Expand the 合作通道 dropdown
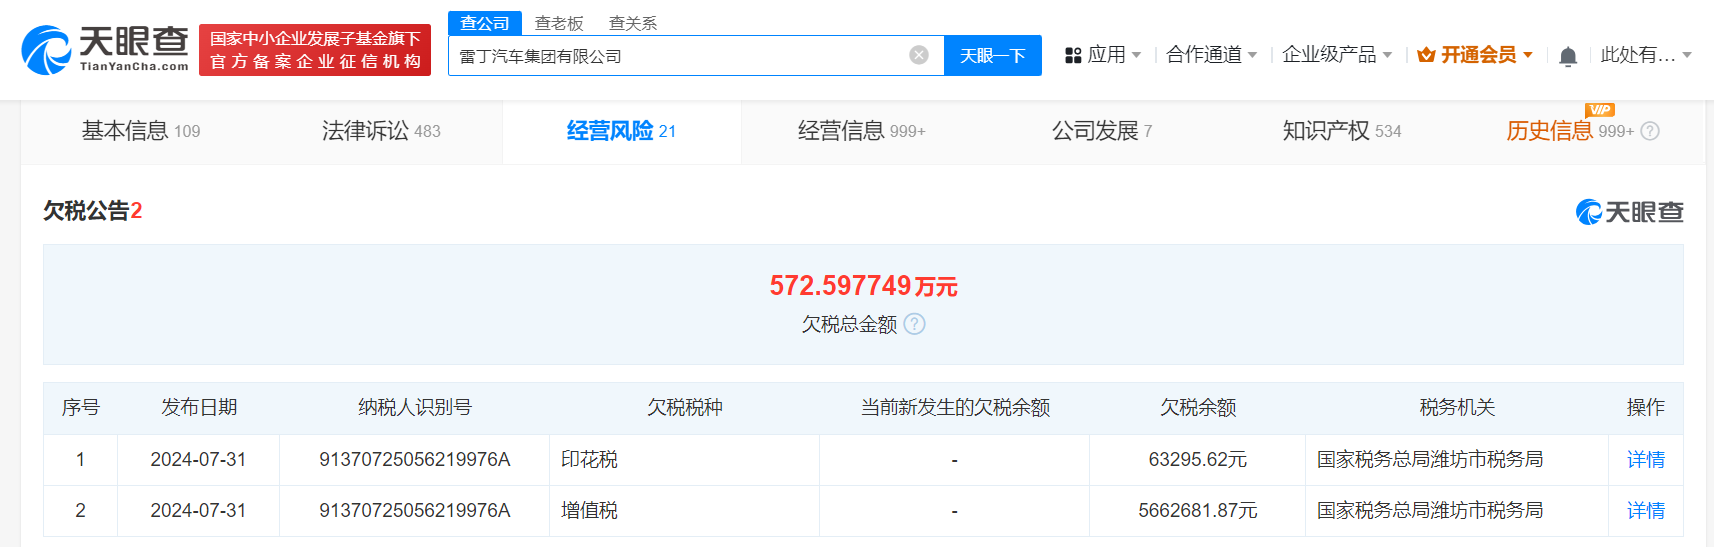This screenshot has width=1714, height=547. pyautogui.click(x=1211, y=55)
